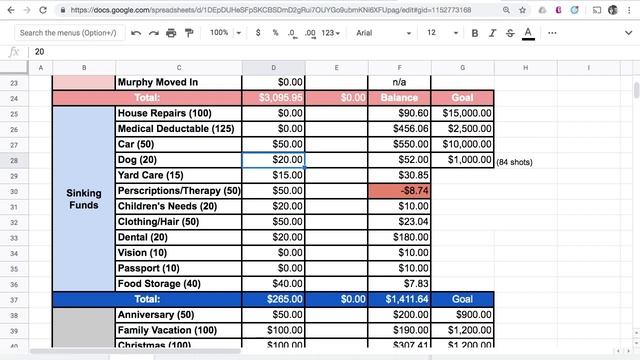Select the Children's Needs (20) cell
Screen dimensions: 640x360
[x=178, y=206]
